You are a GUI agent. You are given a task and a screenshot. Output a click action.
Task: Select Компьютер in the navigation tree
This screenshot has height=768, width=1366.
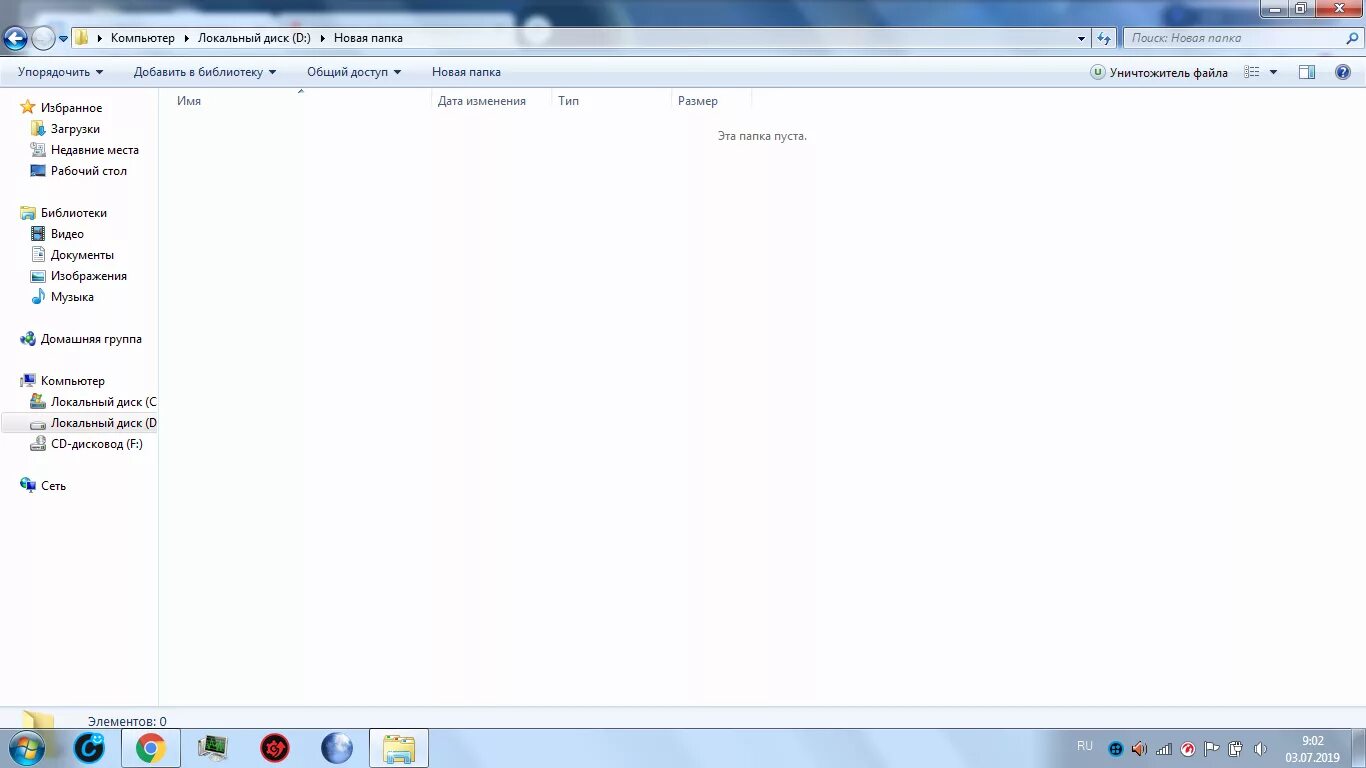pos(72,381)
